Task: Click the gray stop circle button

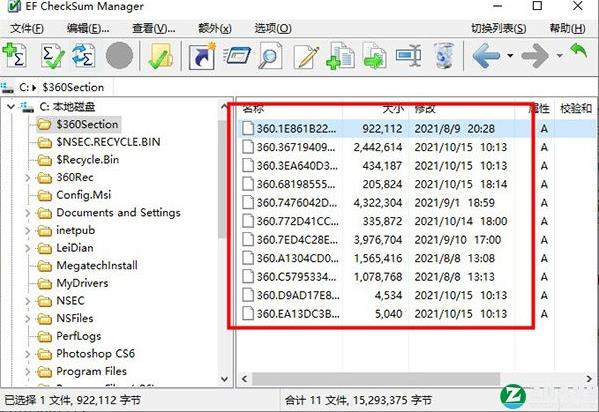Action: [x=119, y=56]
